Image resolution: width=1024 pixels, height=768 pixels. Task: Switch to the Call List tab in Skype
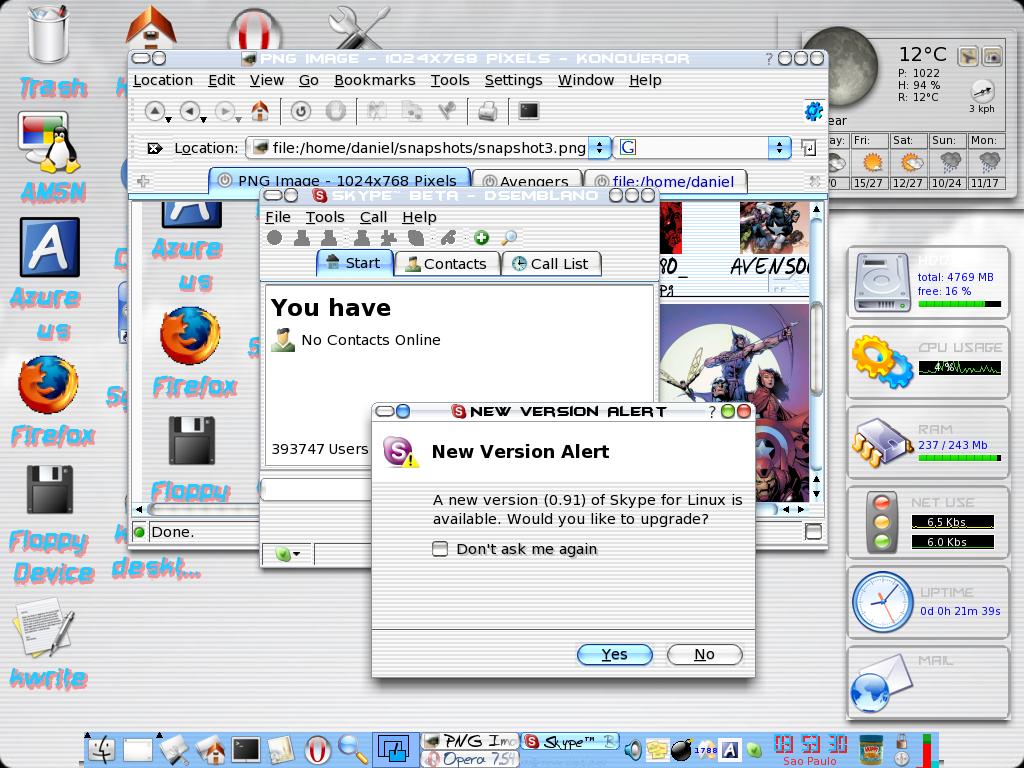click(551, 264)
